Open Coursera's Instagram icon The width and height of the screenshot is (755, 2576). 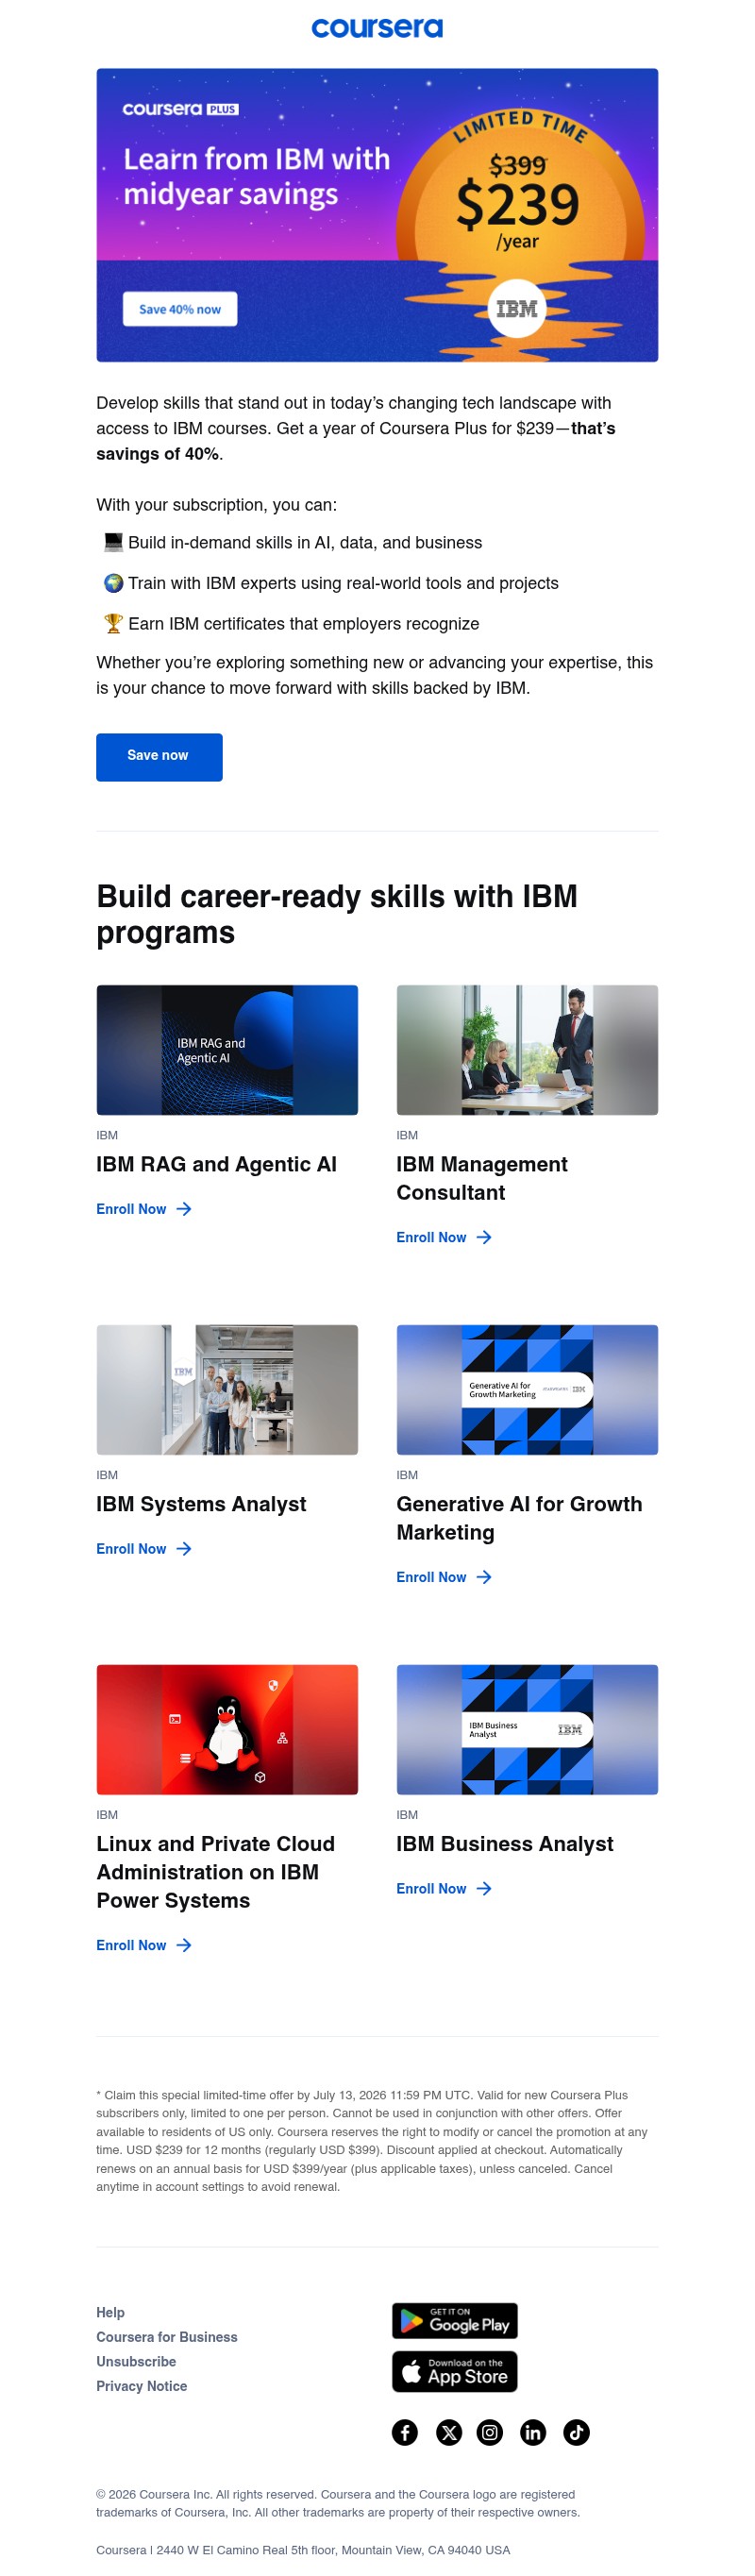(x=490, y=2432)
